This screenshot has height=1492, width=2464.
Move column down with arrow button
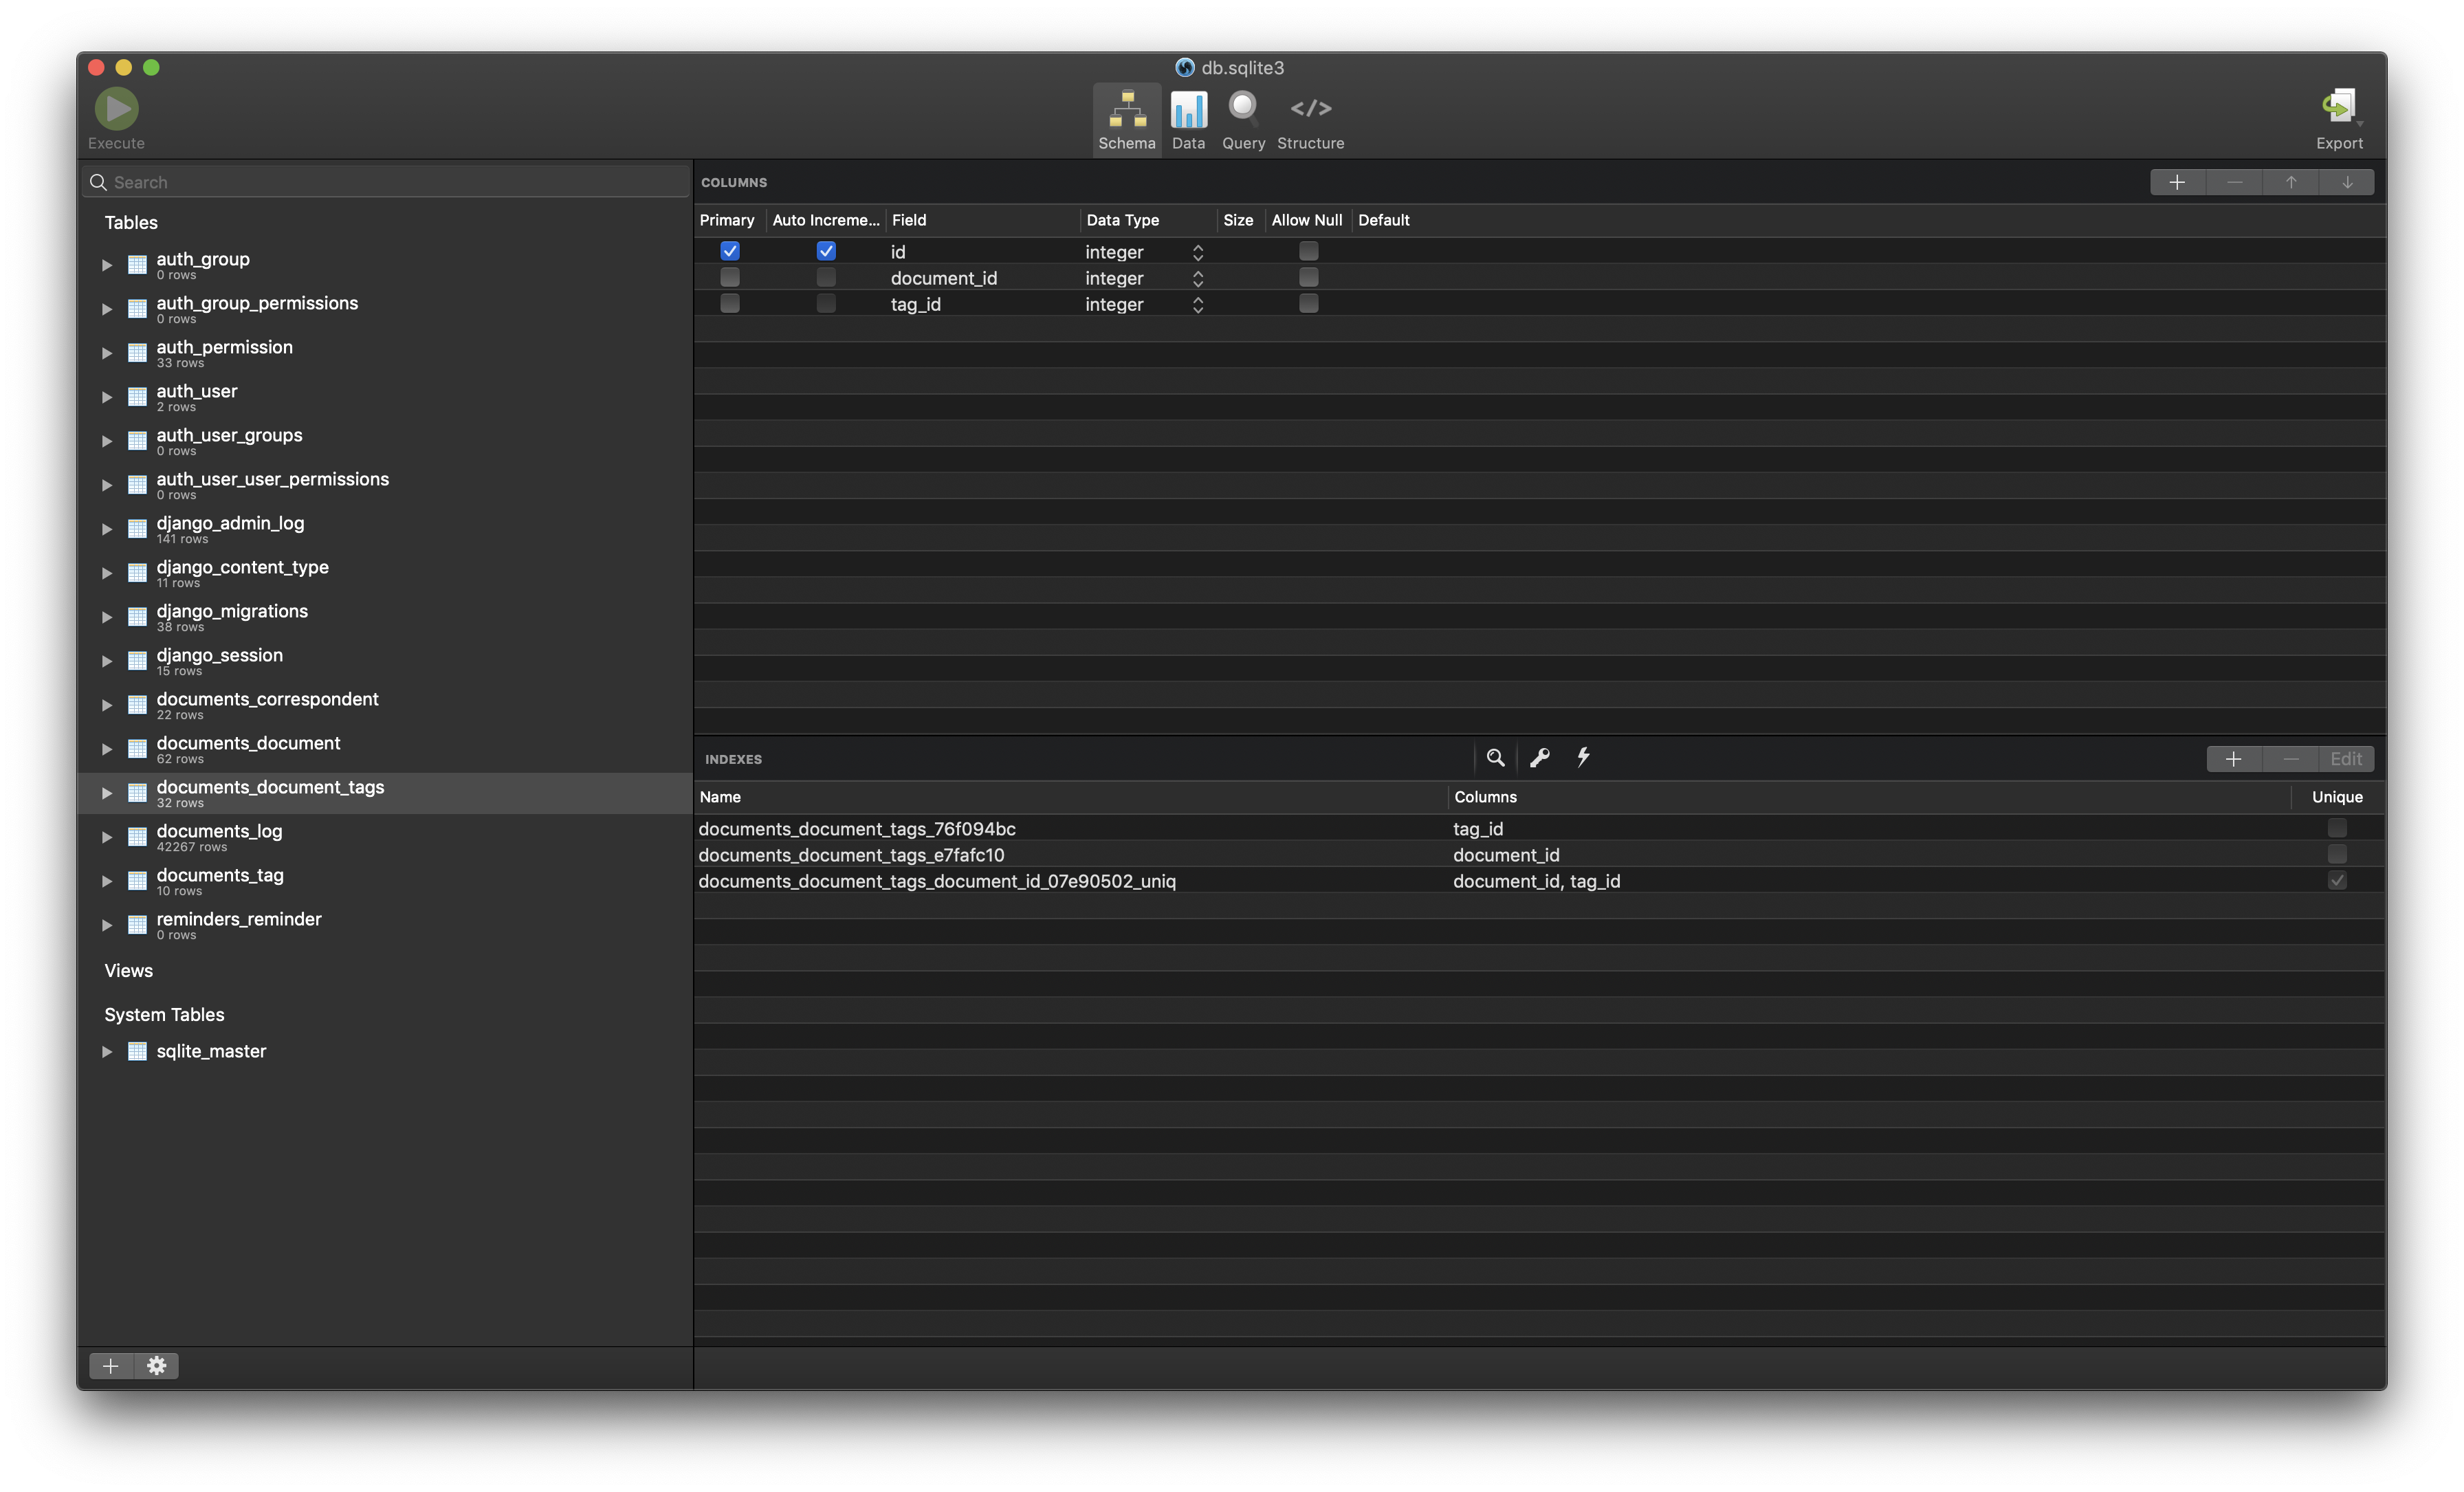pos(2347,182)
